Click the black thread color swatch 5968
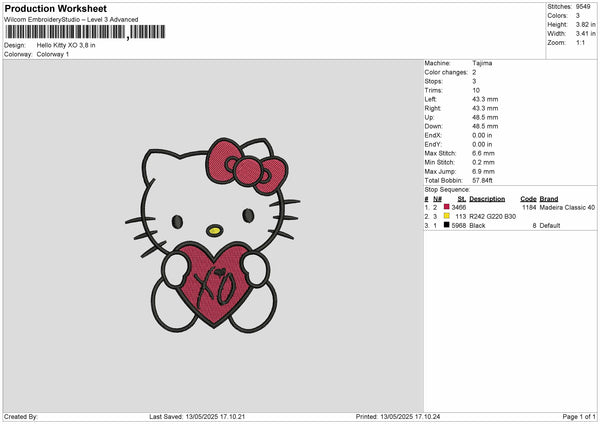Screen dimensions: 600x424 [446, 225]
